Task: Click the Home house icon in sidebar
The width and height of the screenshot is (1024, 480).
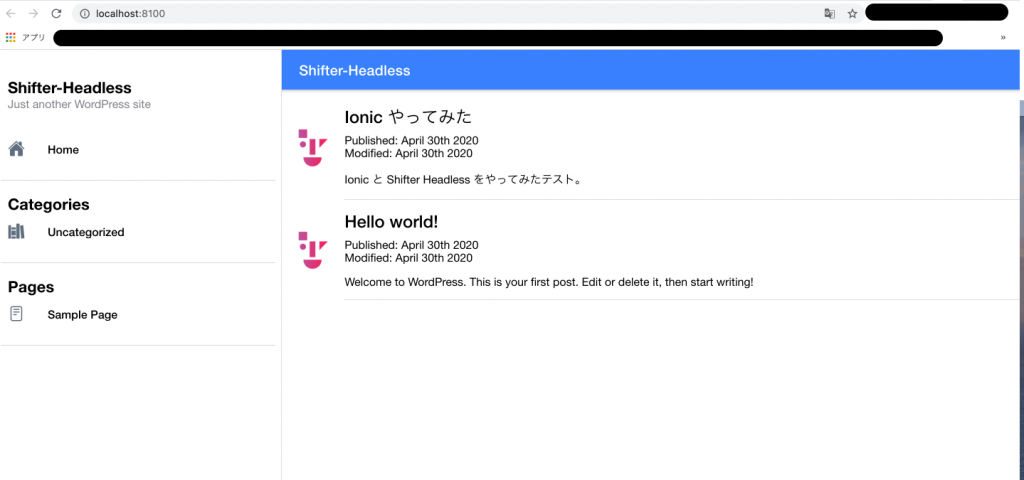Action: pyautogui.click(x=16, y=150)
